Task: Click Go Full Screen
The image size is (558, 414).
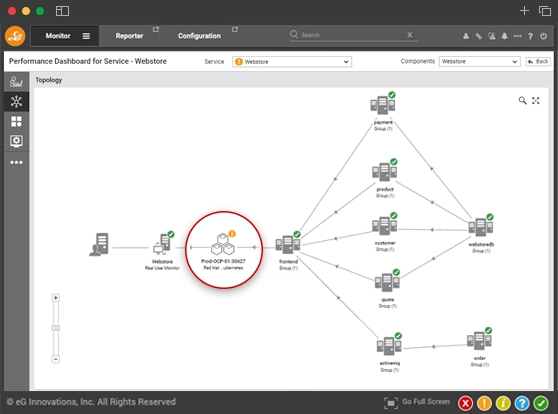Action: point(417,402)
